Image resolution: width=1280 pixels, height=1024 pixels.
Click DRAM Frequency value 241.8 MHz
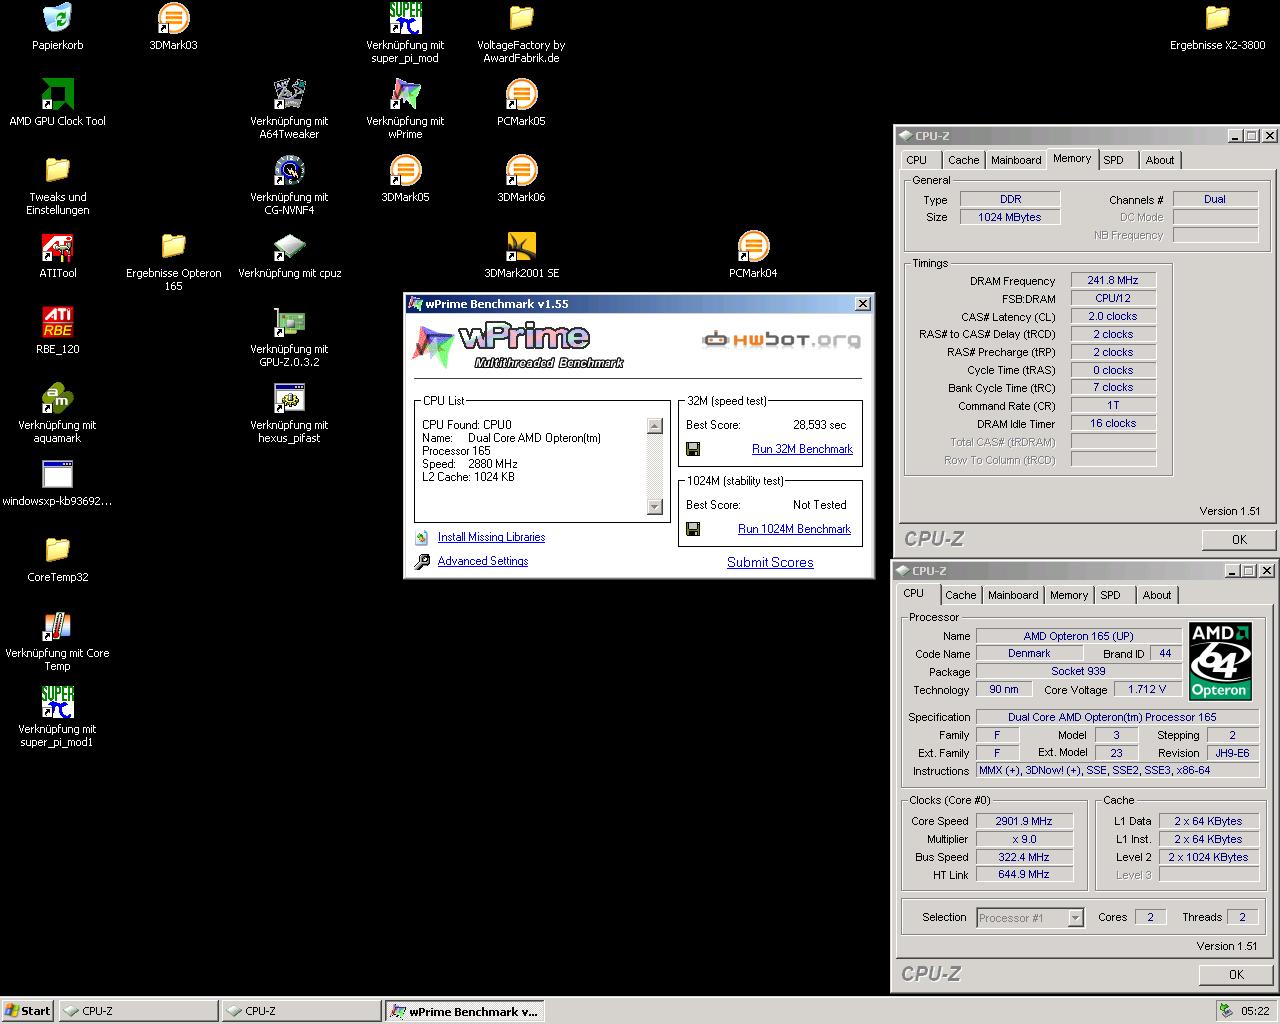(1113, 281)
